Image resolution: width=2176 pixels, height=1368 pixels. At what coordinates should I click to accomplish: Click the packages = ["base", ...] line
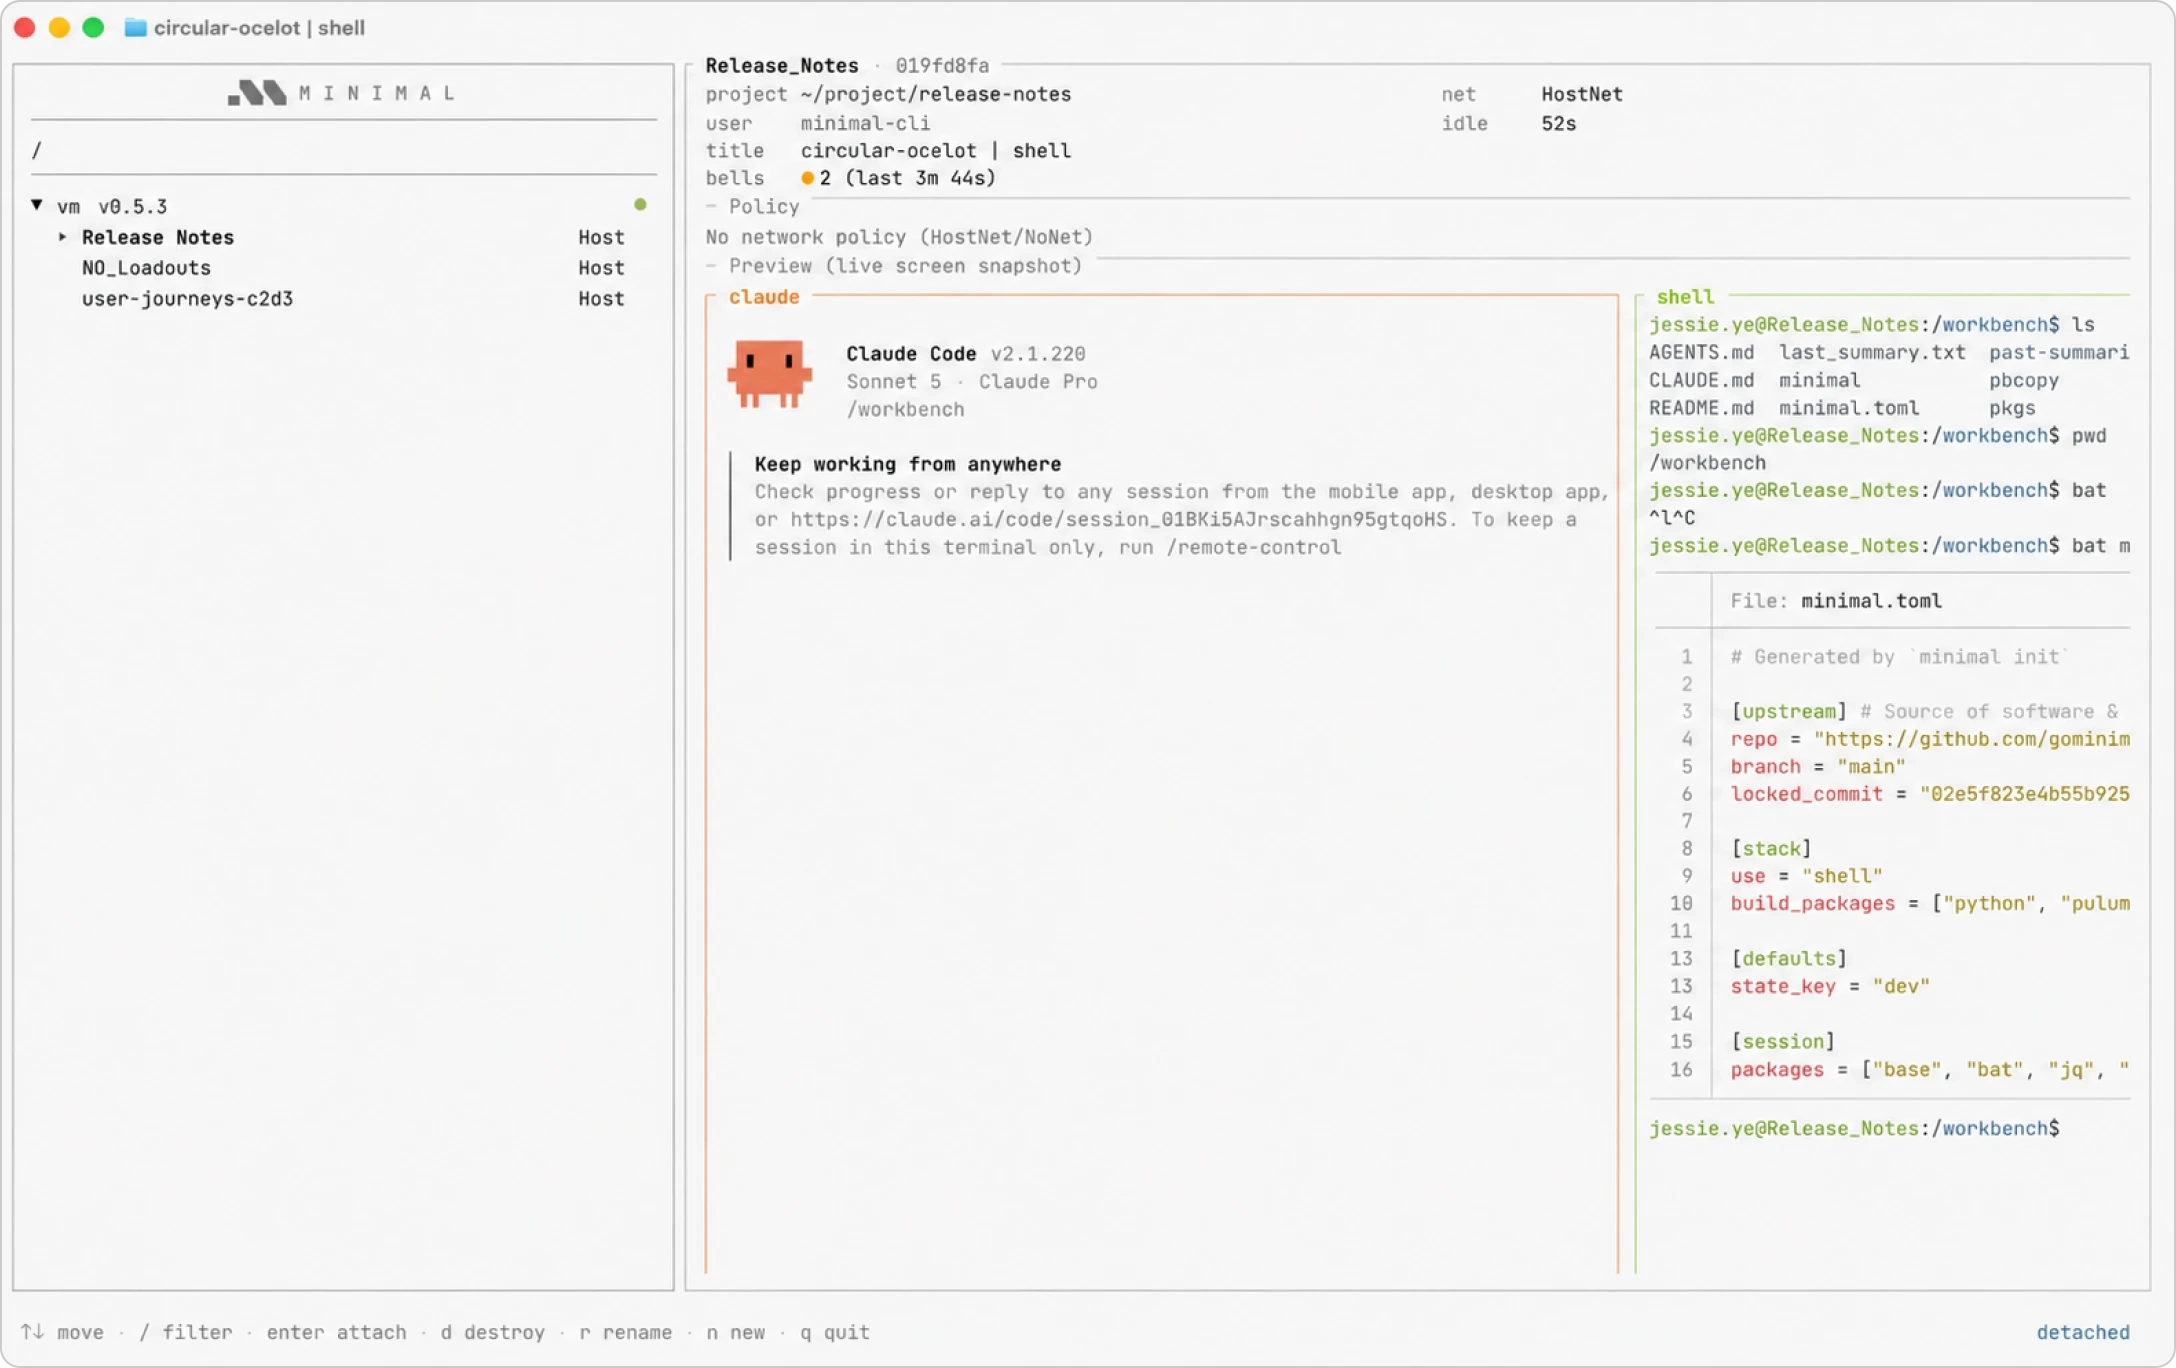pyautogui.click(x=1929, y=1070)
